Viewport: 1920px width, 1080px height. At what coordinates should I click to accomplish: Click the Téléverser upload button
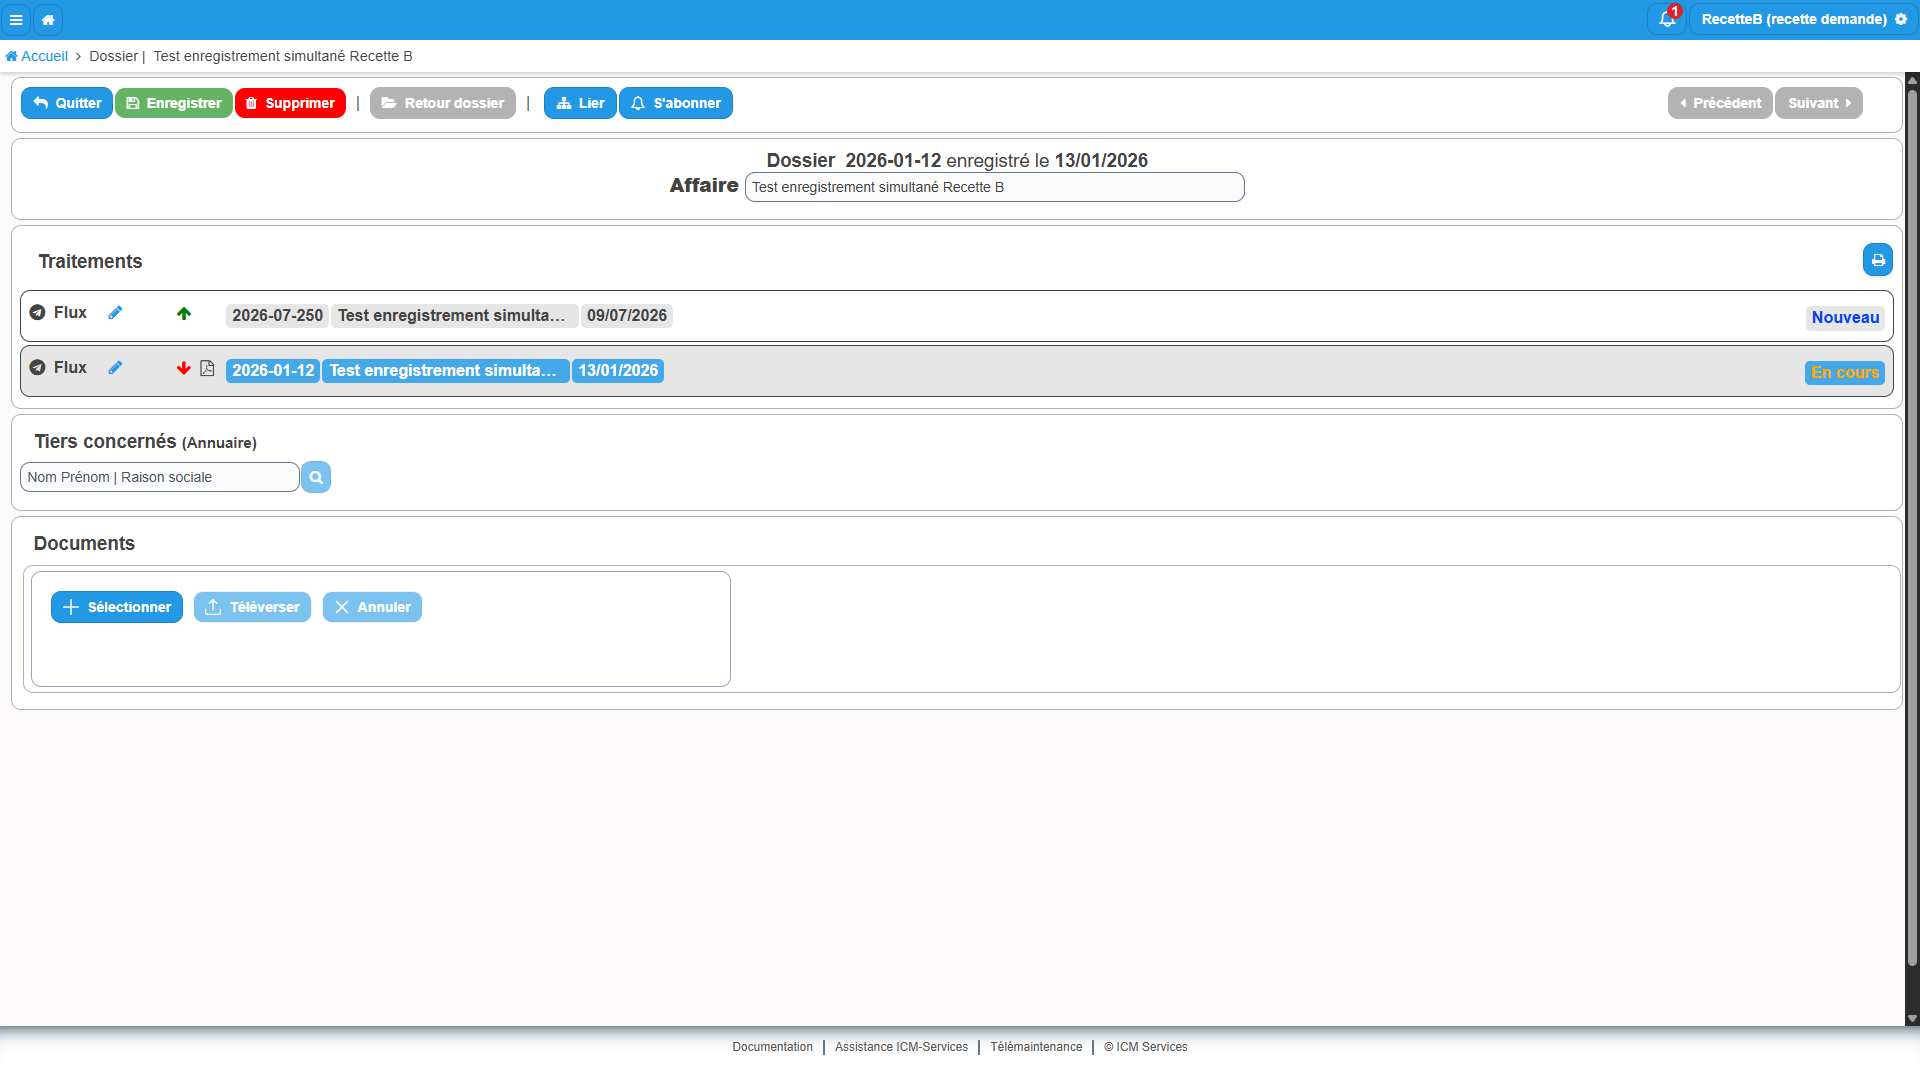tap(252, 607)
